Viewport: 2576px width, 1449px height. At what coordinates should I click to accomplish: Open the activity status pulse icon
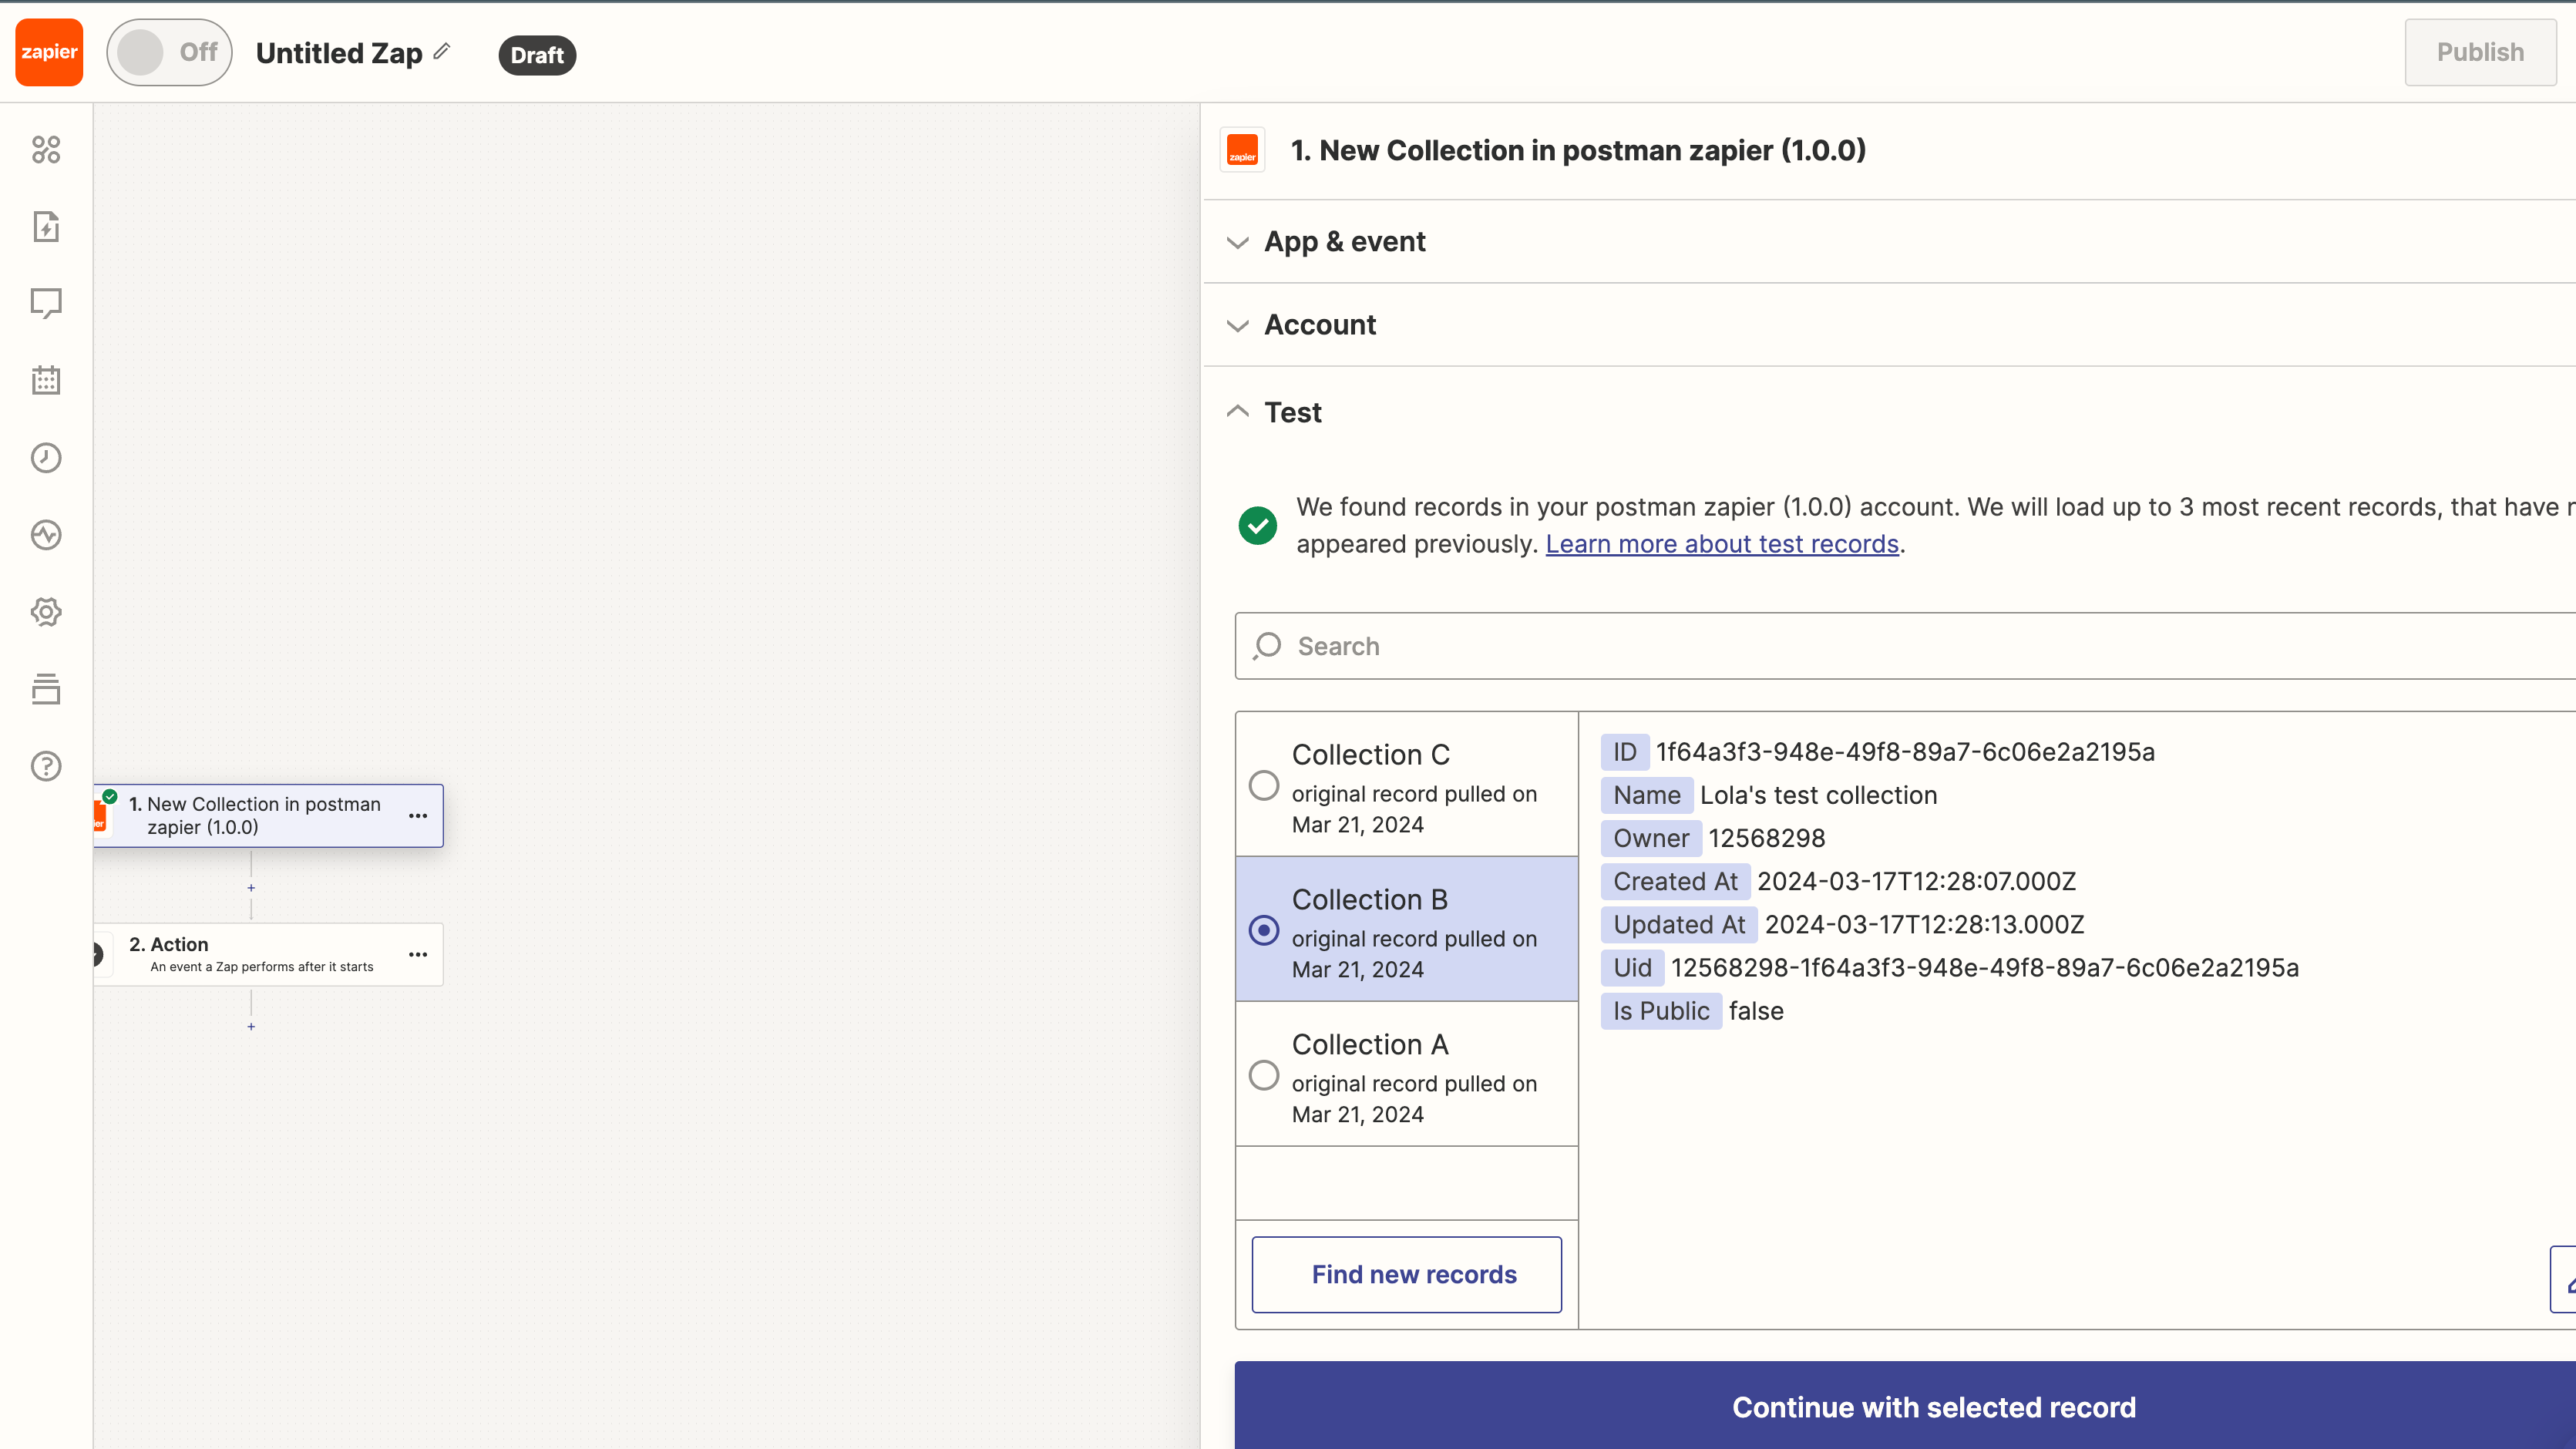pyautogui.click(x=46, y=535)
